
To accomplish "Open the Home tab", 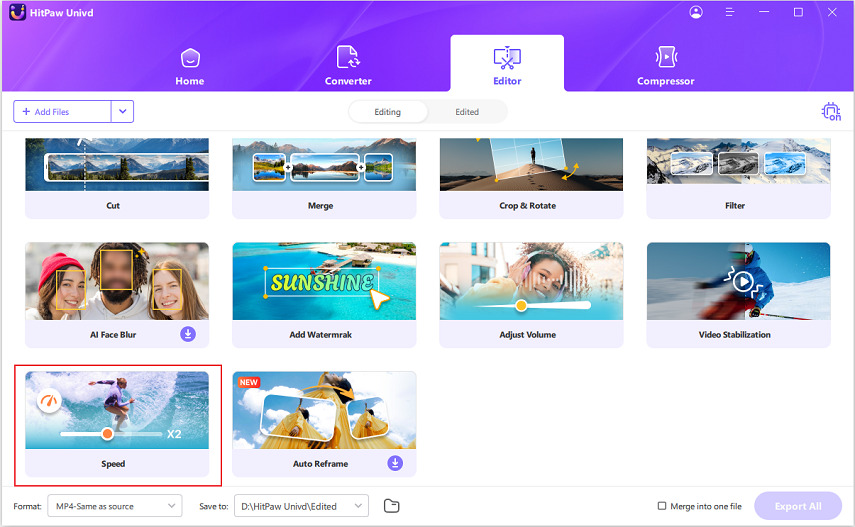I will pos(190,67).
